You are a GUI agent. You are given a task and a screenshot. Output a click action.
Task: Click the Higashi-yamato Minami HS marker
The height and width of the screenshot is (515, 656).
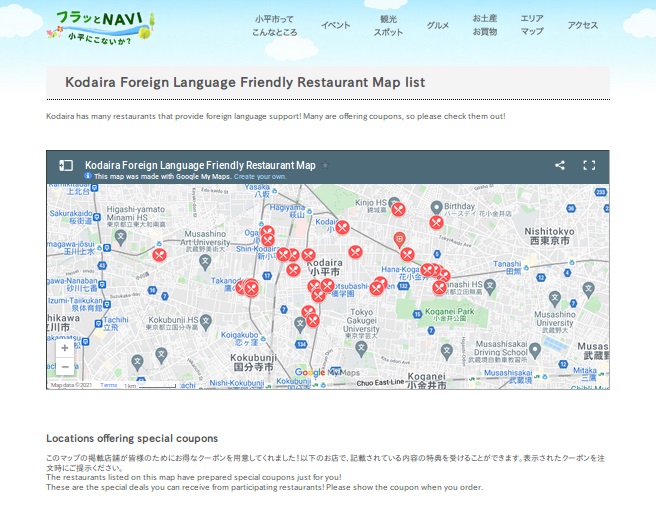121,237
